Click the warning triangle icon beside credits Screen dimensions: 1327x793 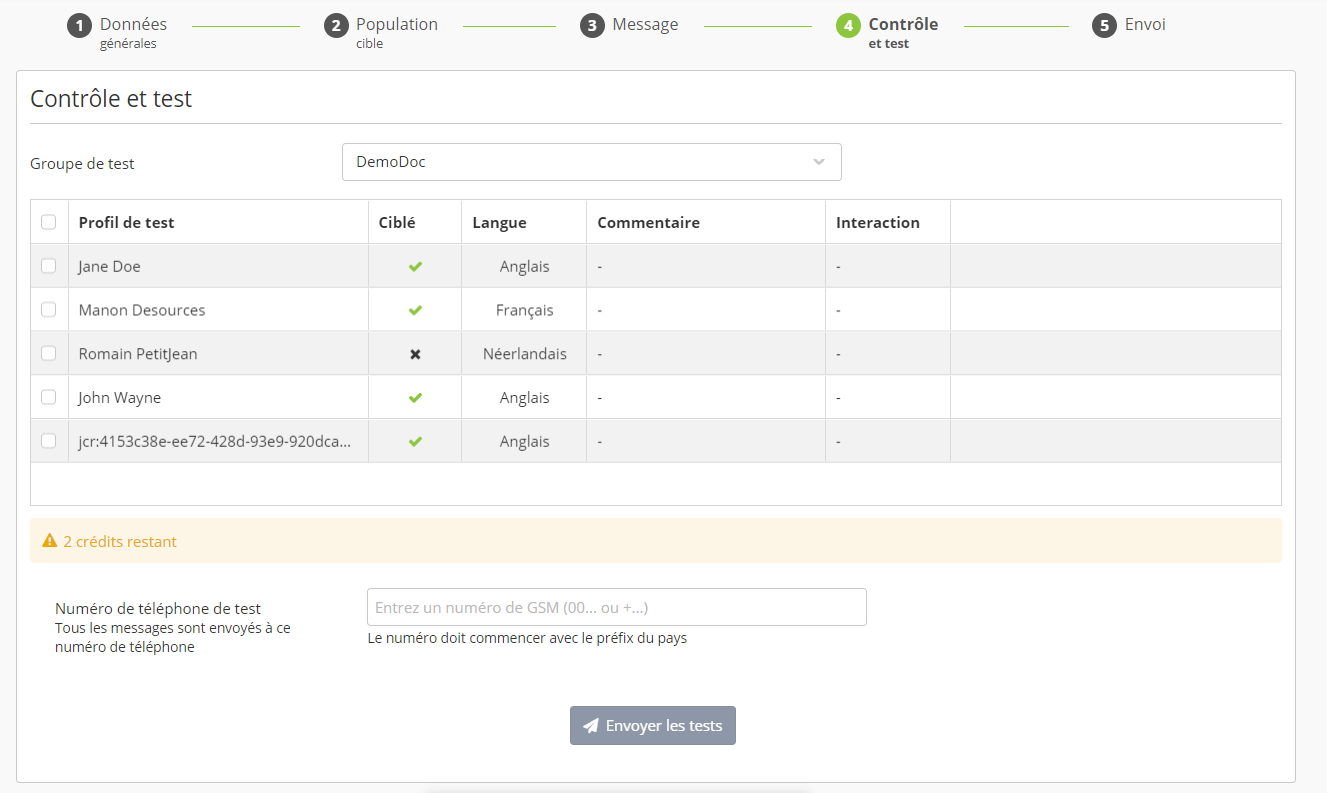[49, 541]
